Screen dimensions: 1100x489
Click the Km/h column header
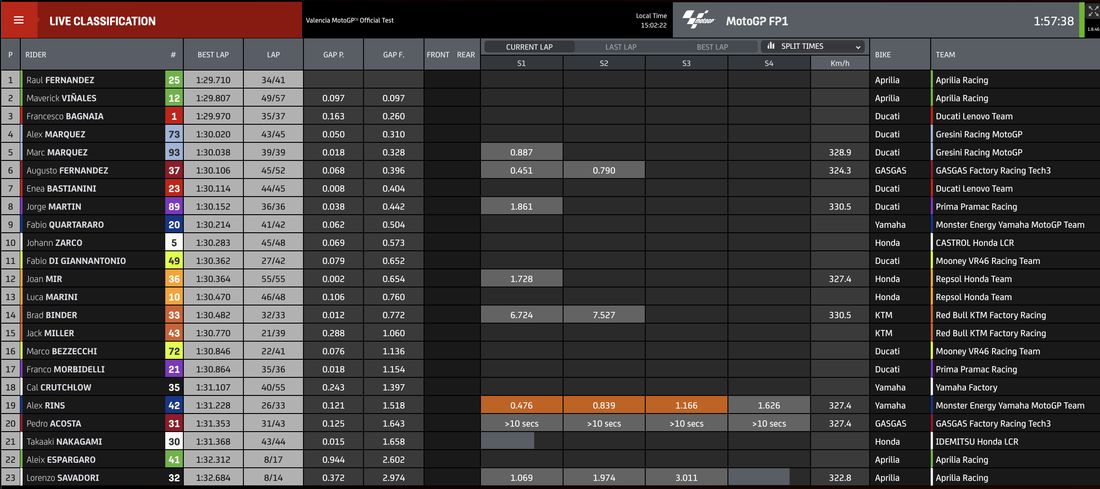(840, 62)
